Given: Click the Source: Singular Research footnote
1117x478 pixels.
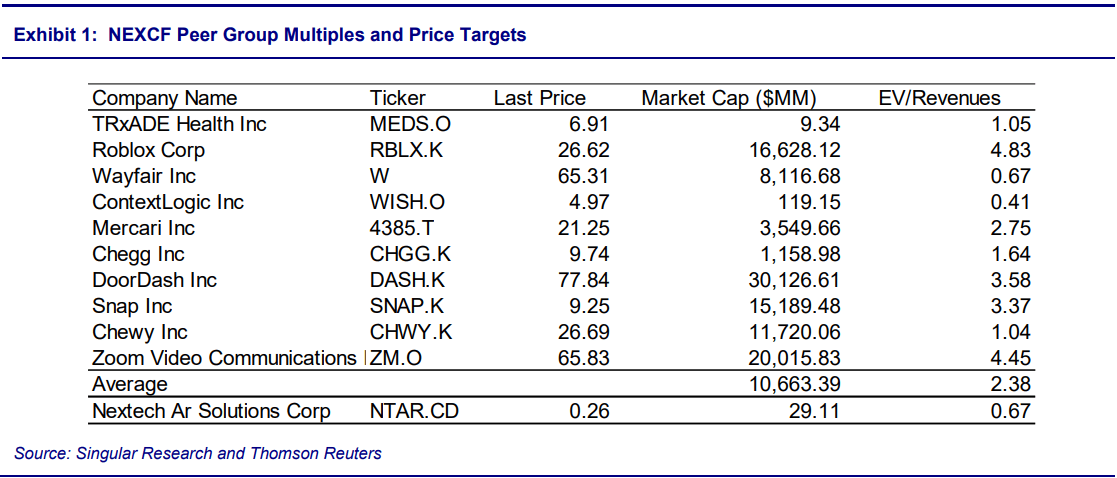Looking at the screenshot, I should [x=198, y=454].
